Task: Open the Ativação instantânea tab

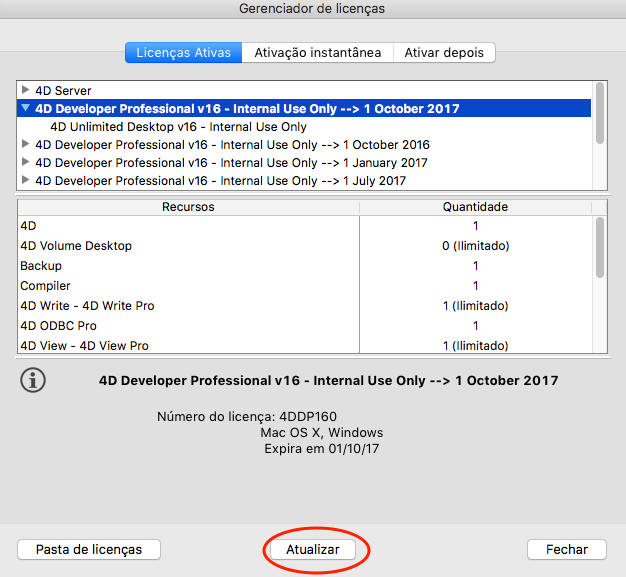Action: pyautogui.click(x=317, y=52)
